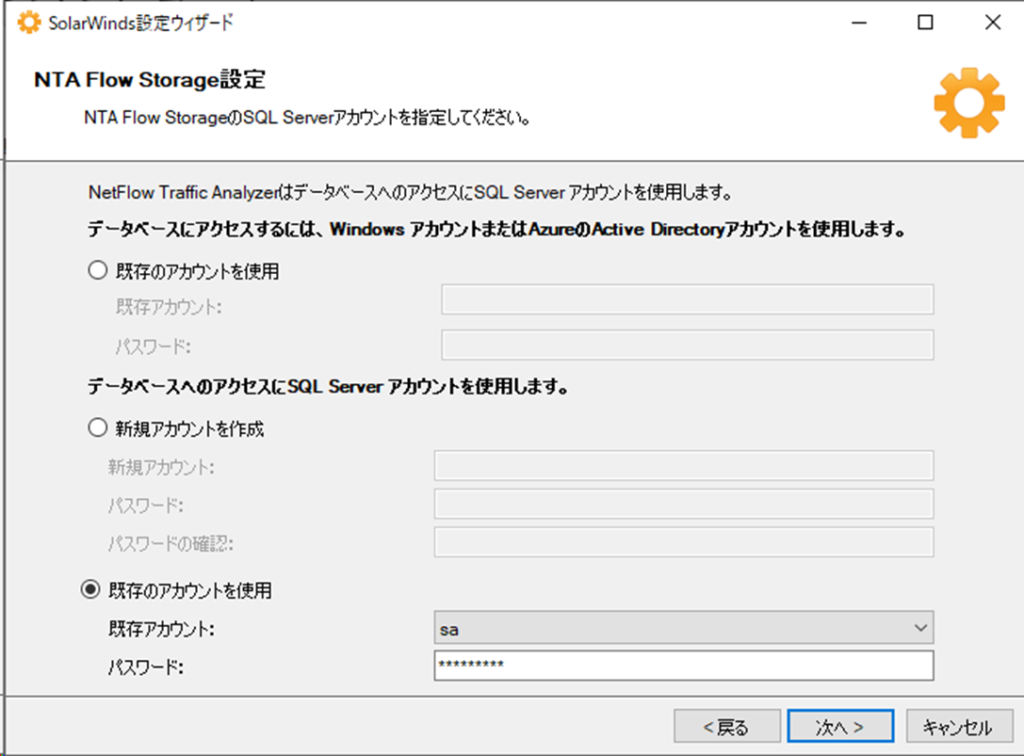Click the SolarWinds gear icon in title bar
The height and width of the screenshot is (756, 1024).
pos(29,23)
